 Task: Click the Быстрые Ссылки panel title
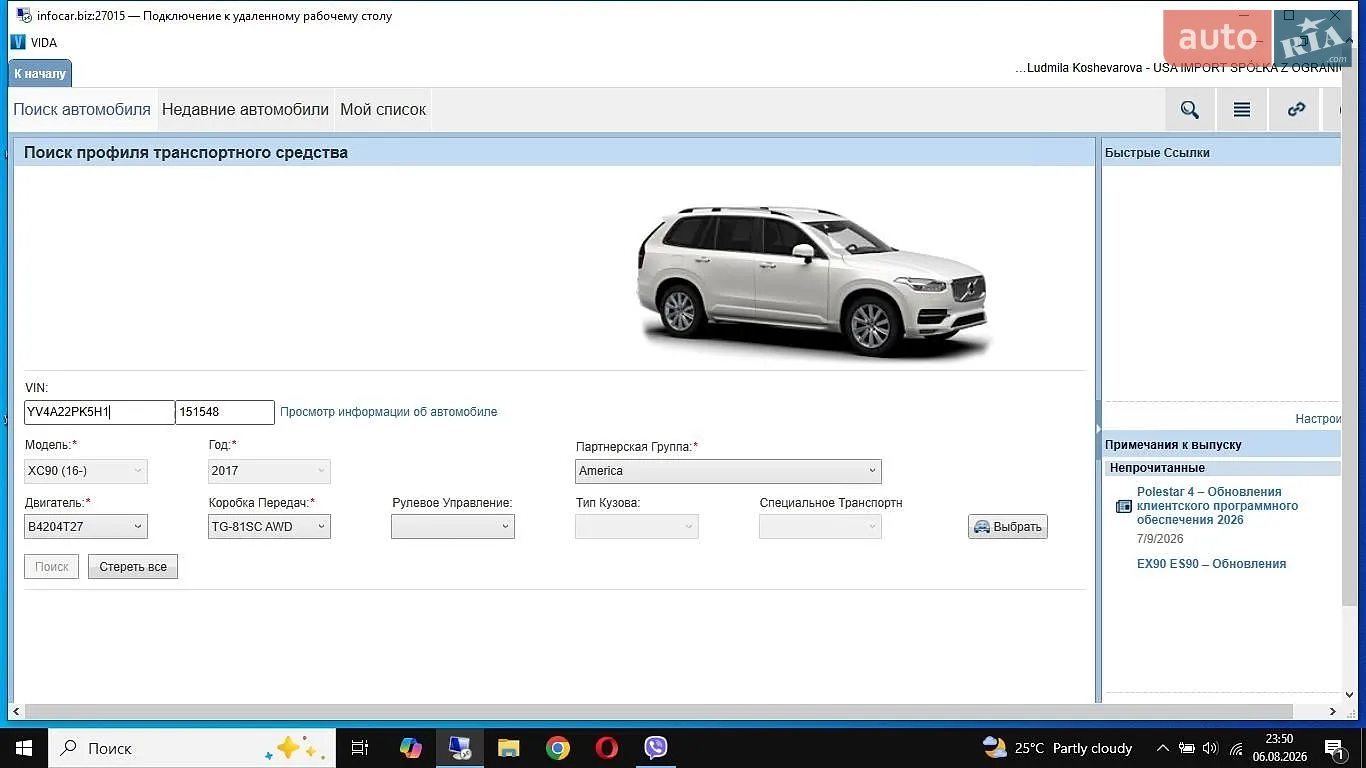1157,153
